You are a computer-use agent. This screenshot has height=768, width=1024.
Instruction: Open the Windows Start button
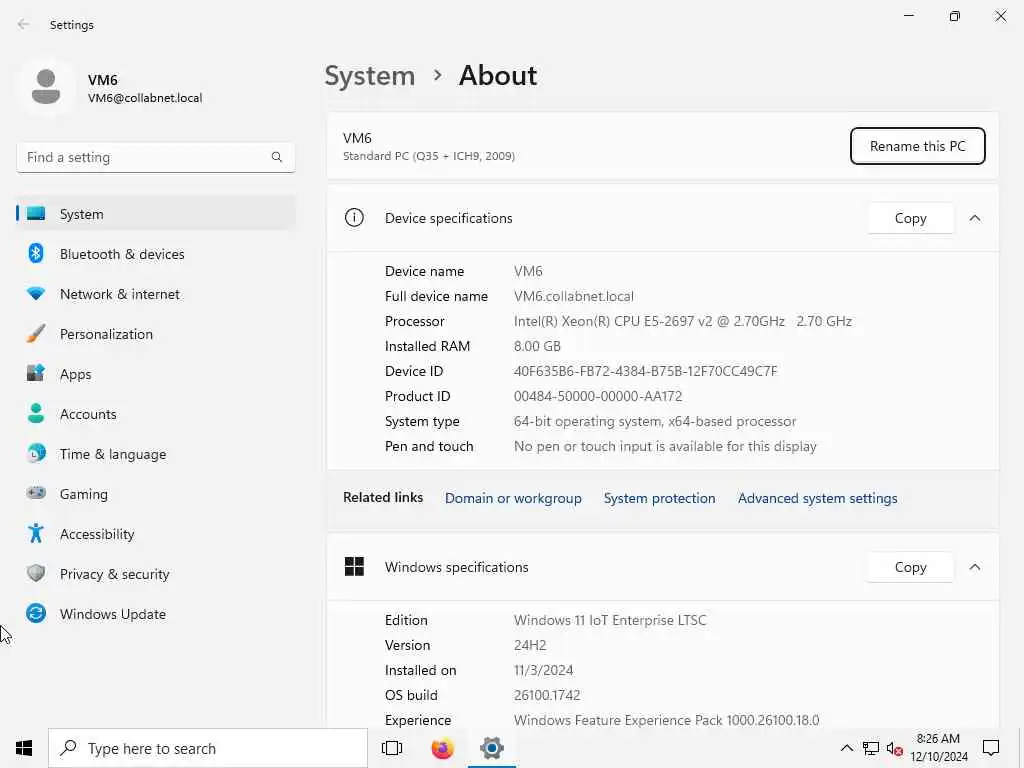click(x=24, y=748)
